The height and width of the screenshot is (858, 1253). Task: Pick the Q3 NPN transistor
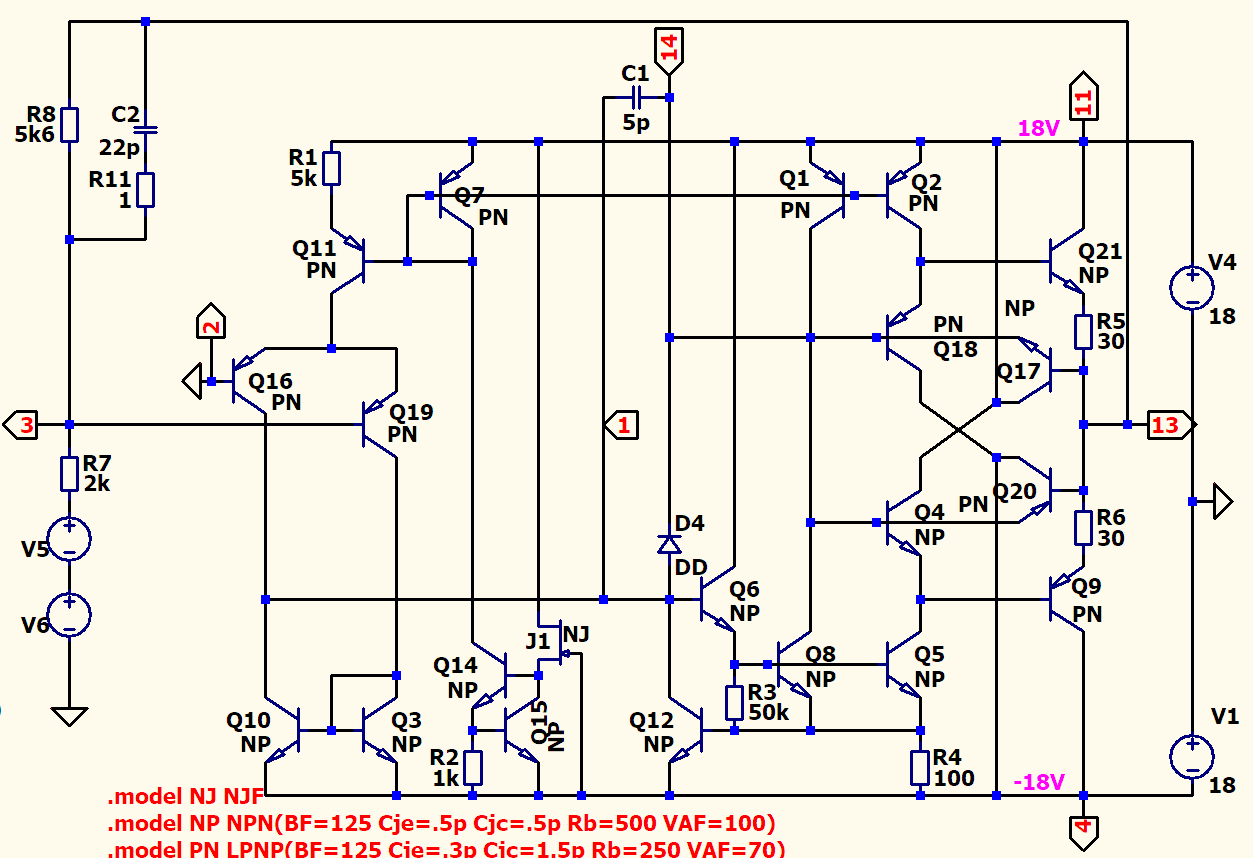[x=379, y=730]
